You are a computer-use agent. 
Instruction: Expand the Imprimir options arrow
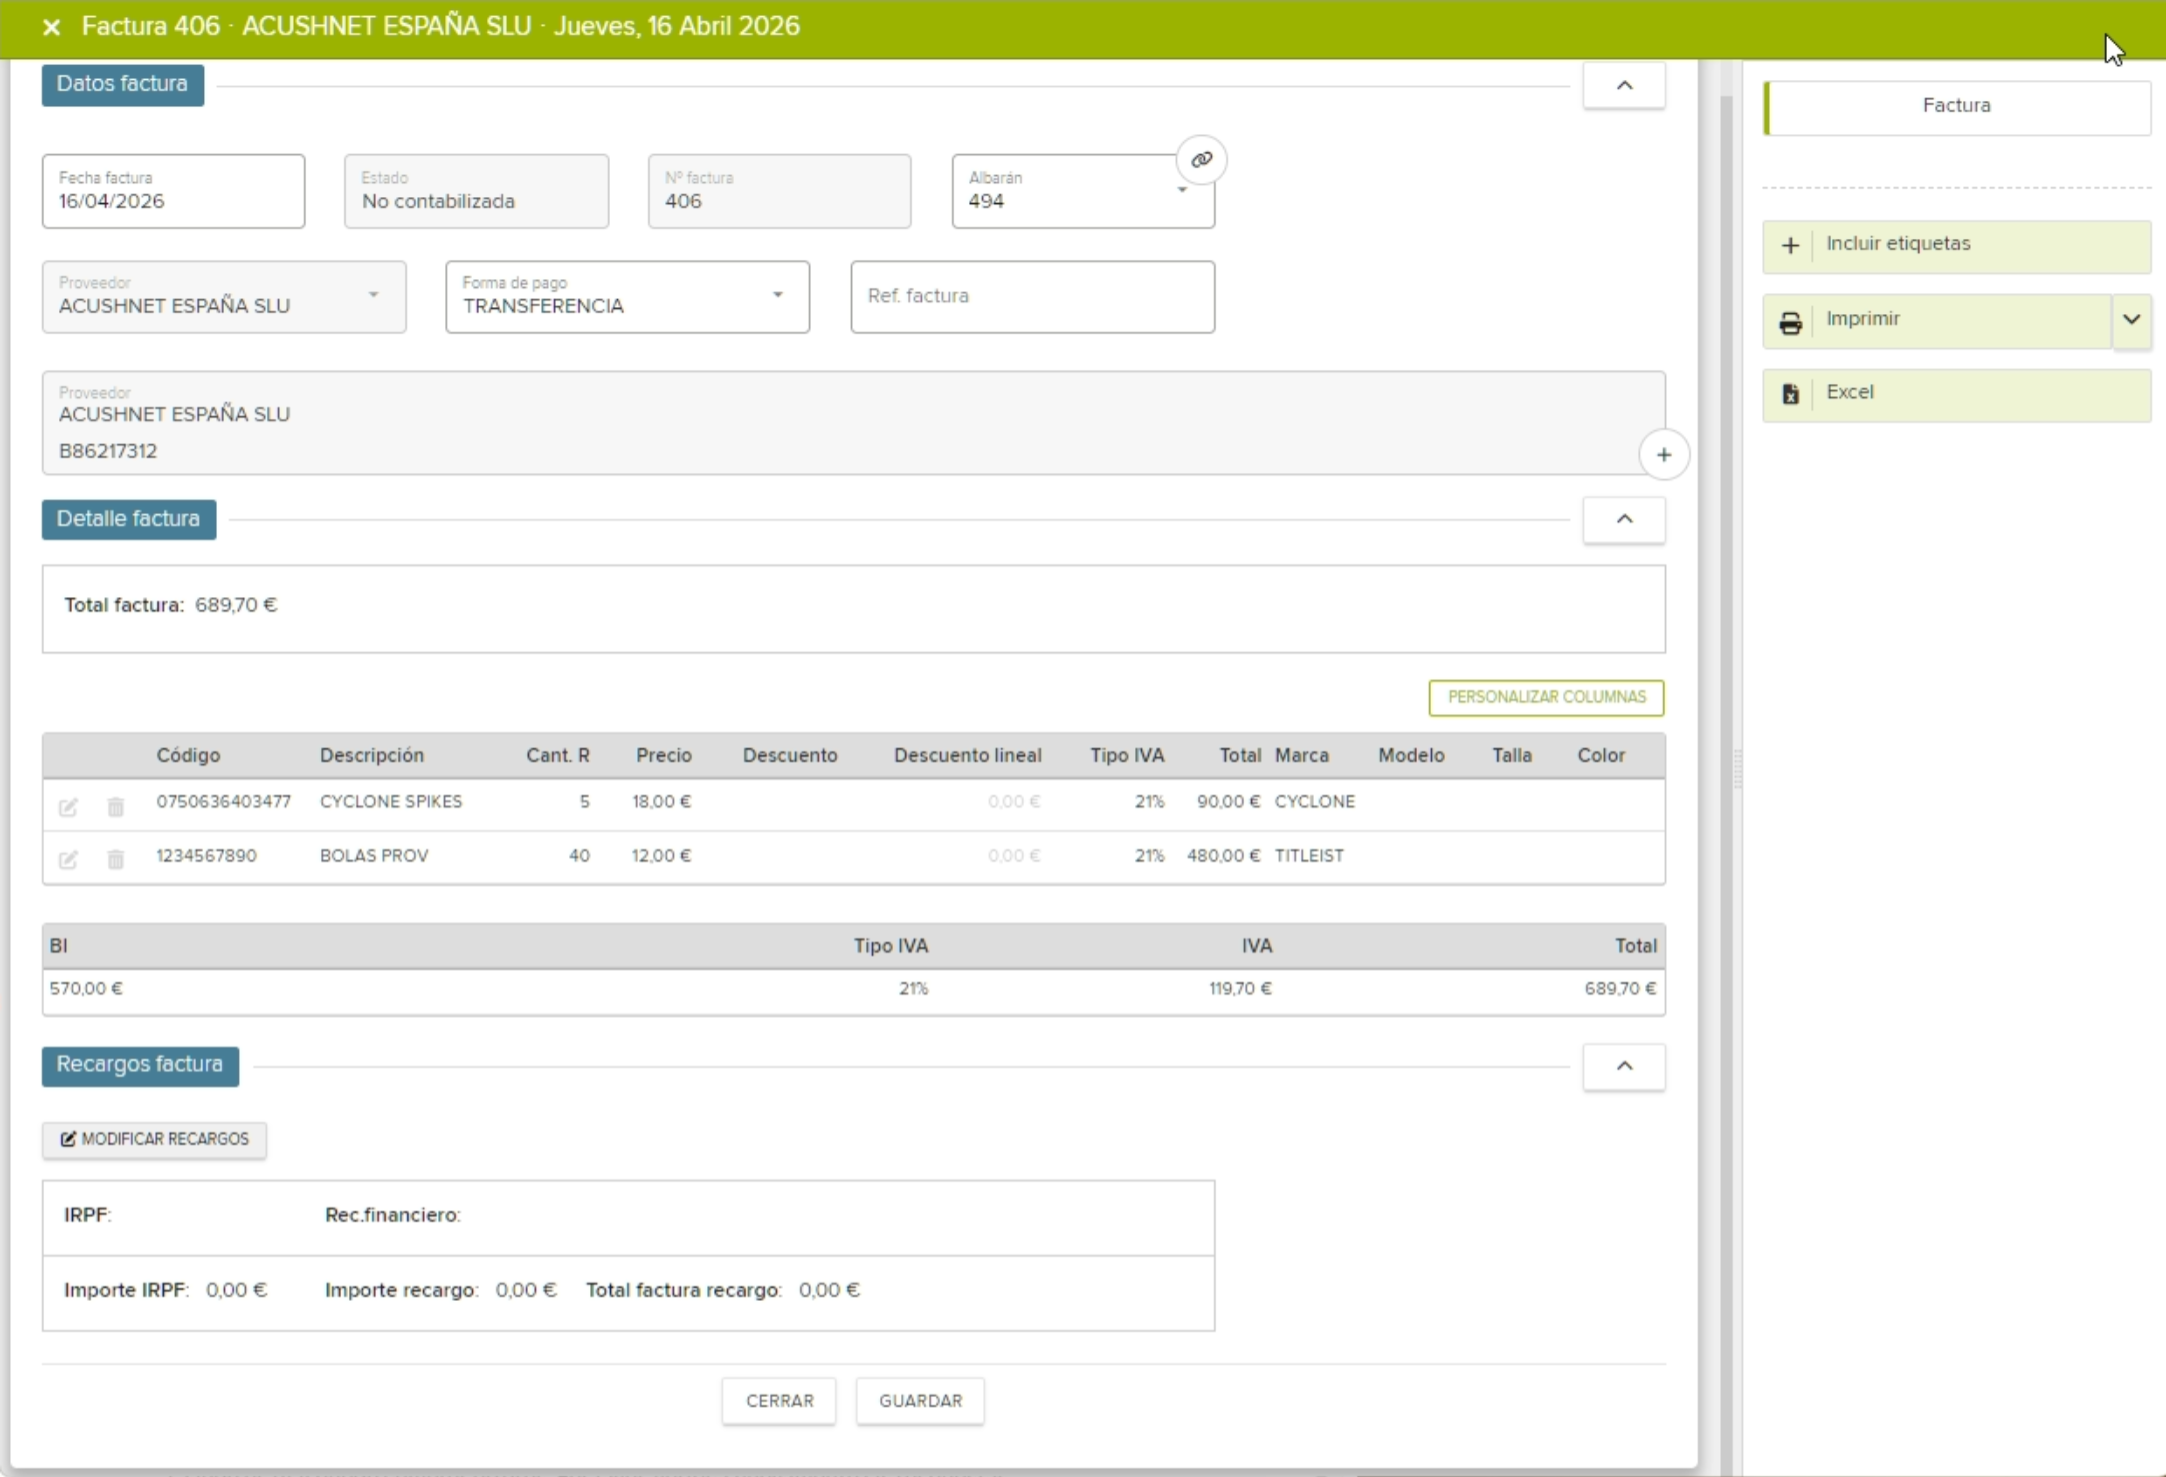(2132, 320)
